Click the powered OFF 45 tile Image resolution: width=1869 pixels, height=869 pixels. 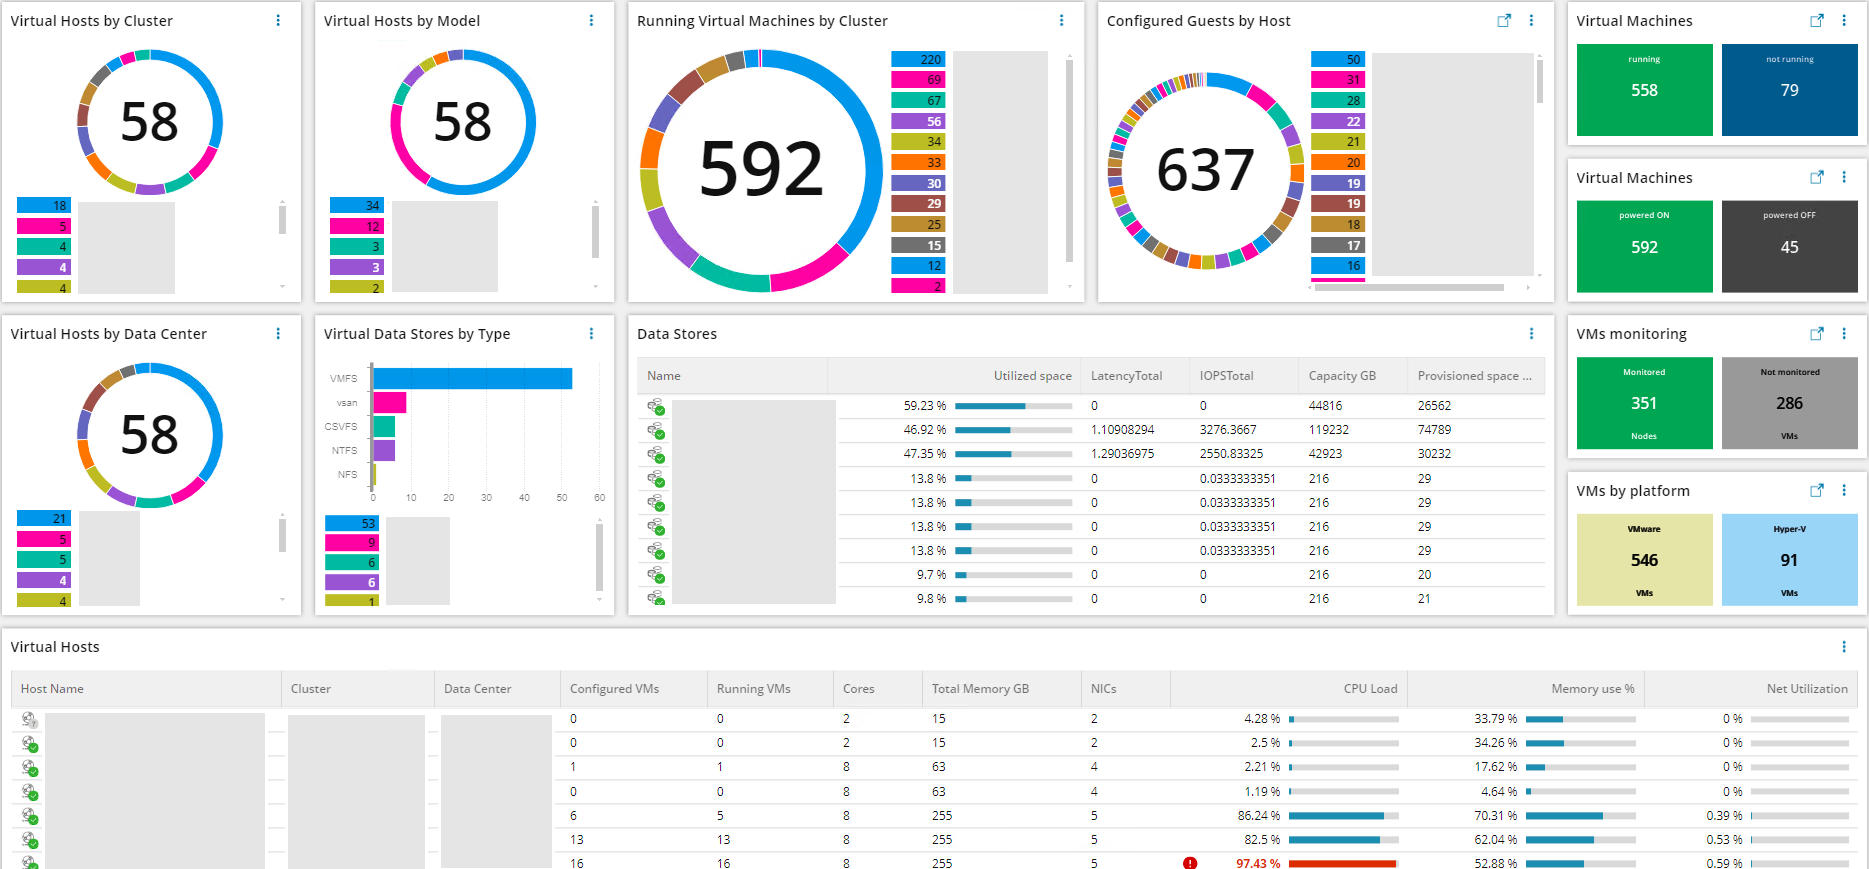[1789, 246]
